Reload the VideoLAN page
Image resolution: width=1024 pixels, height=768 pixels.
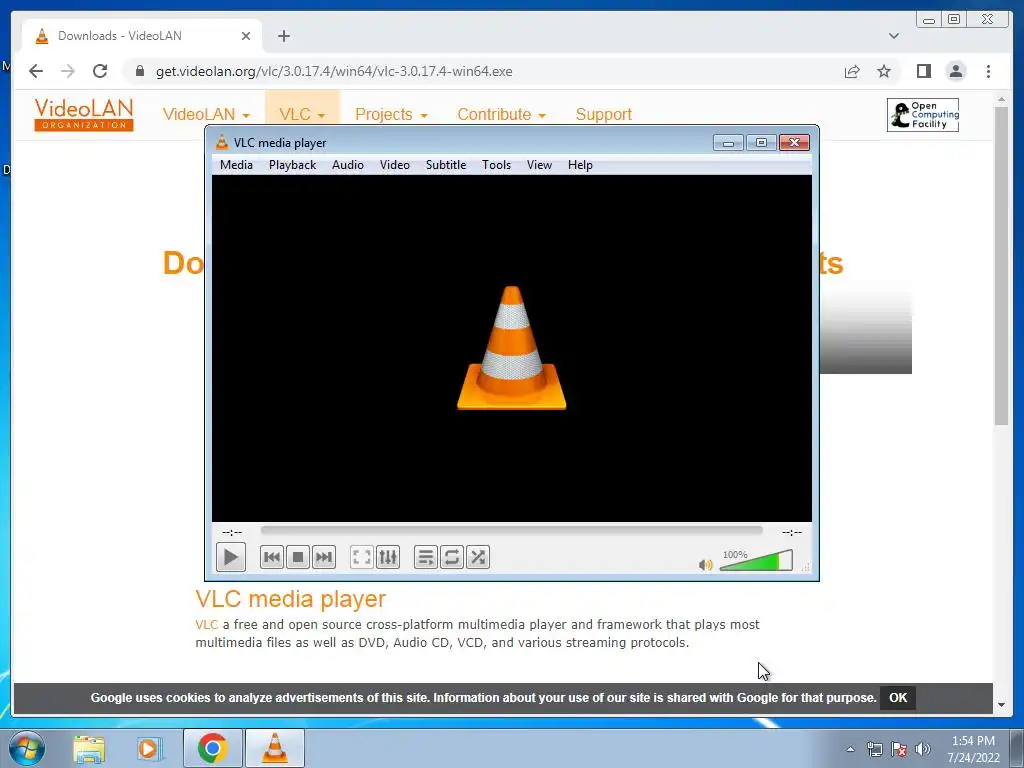100,71
